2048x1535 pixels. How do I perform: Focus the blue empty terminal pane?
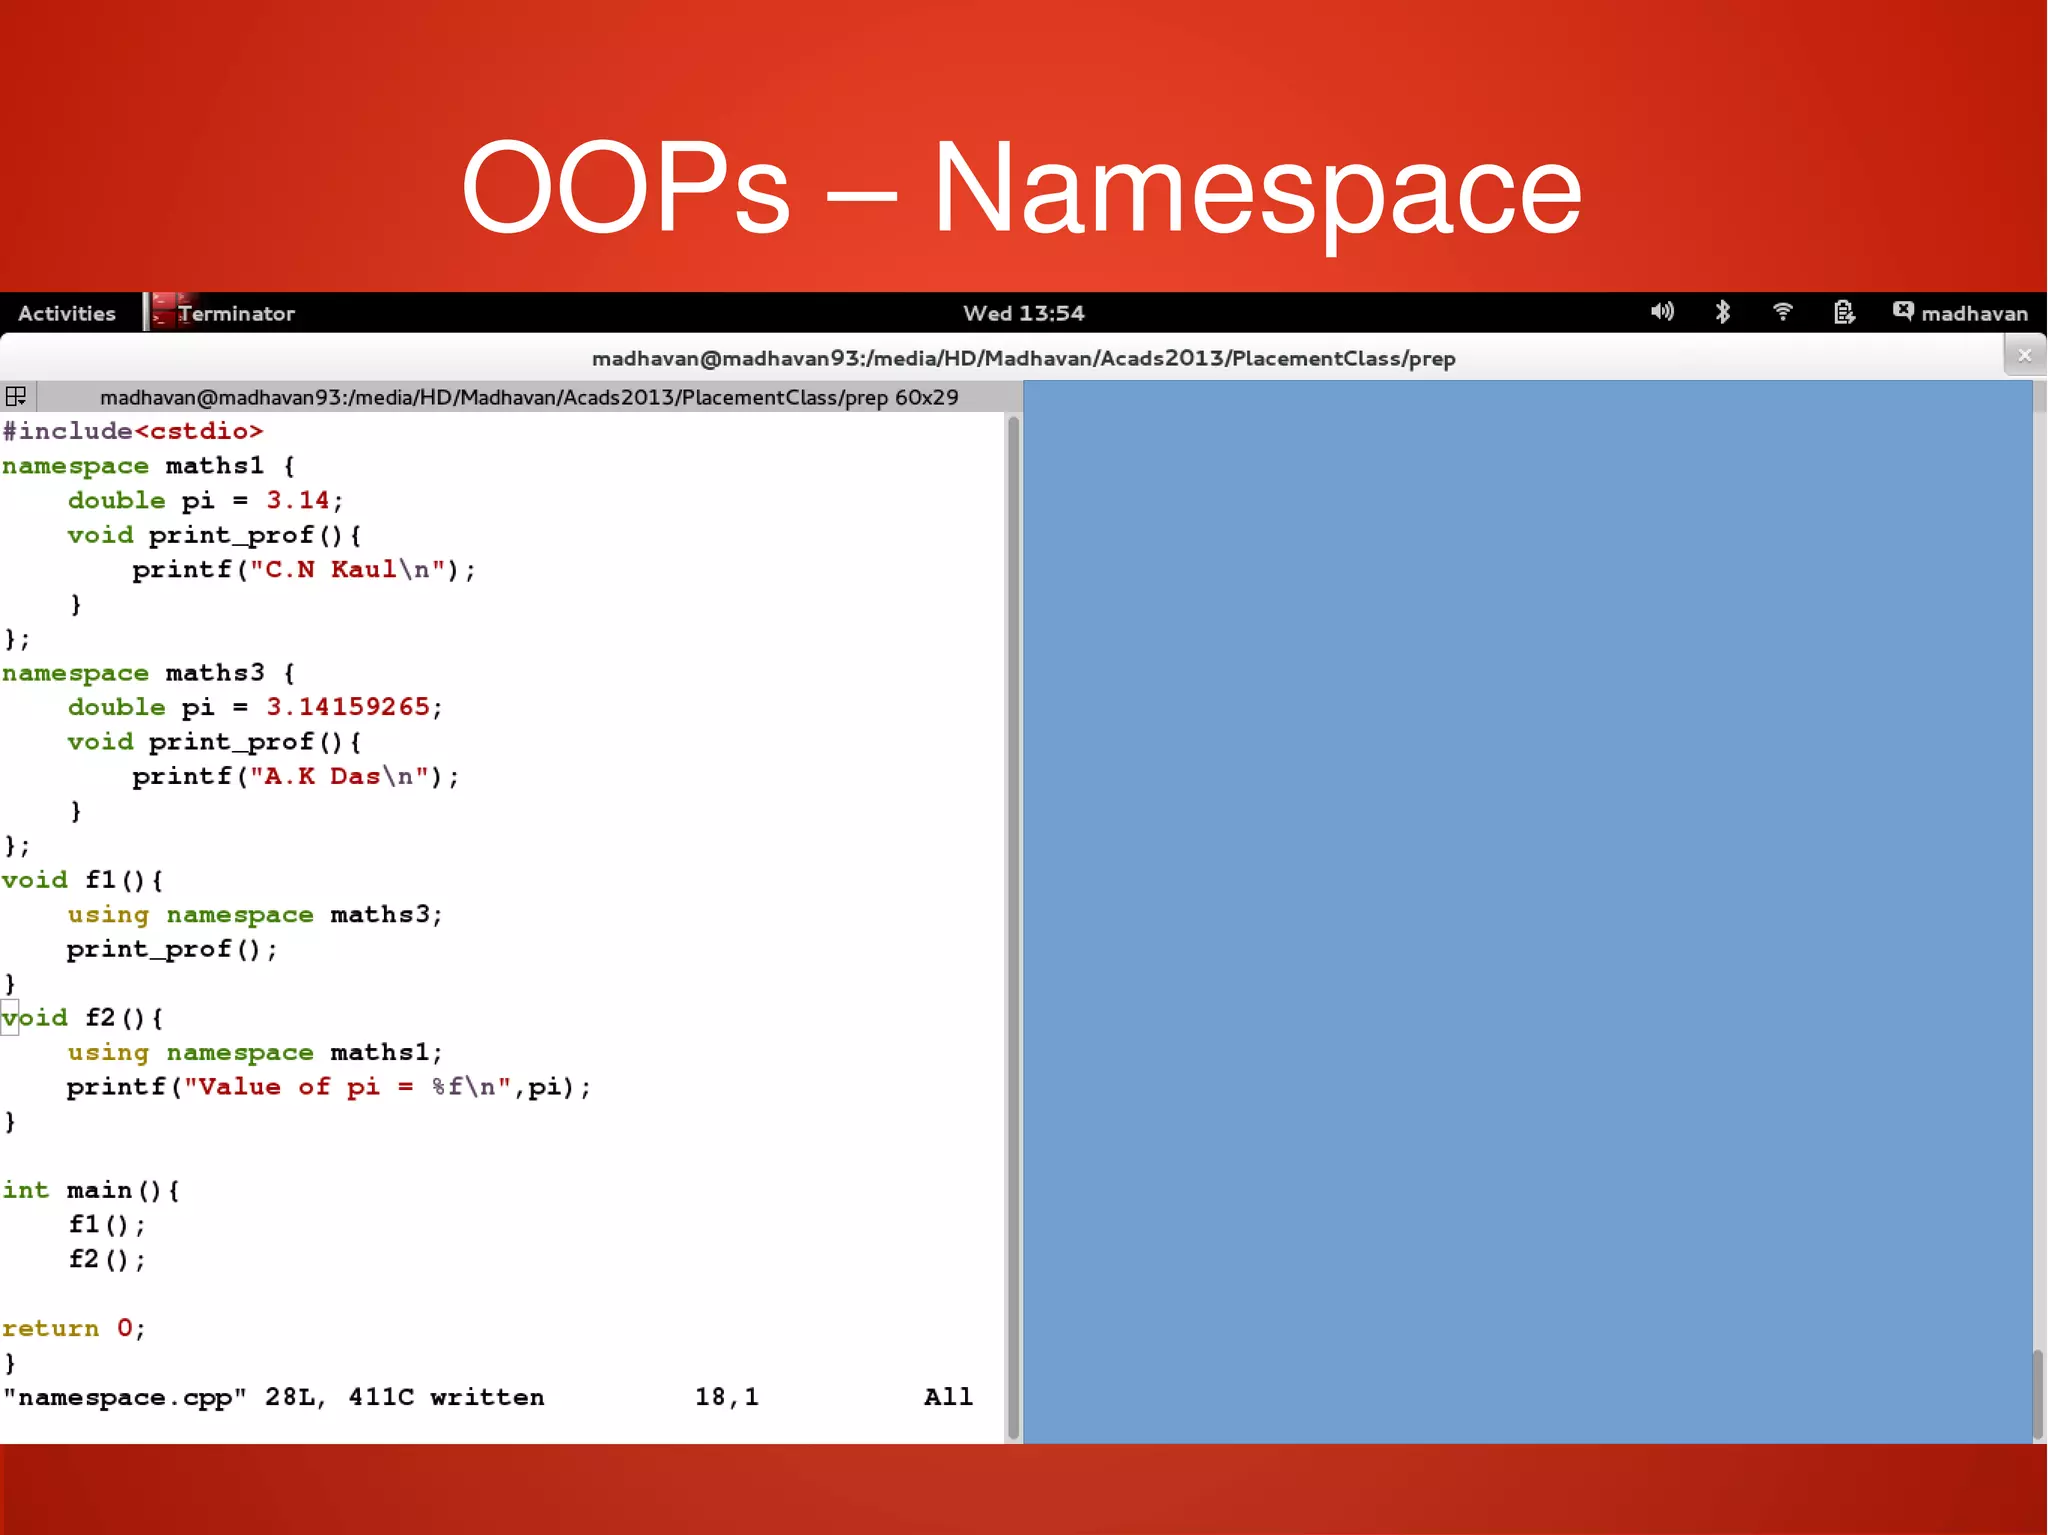[x=1527, y=910]
